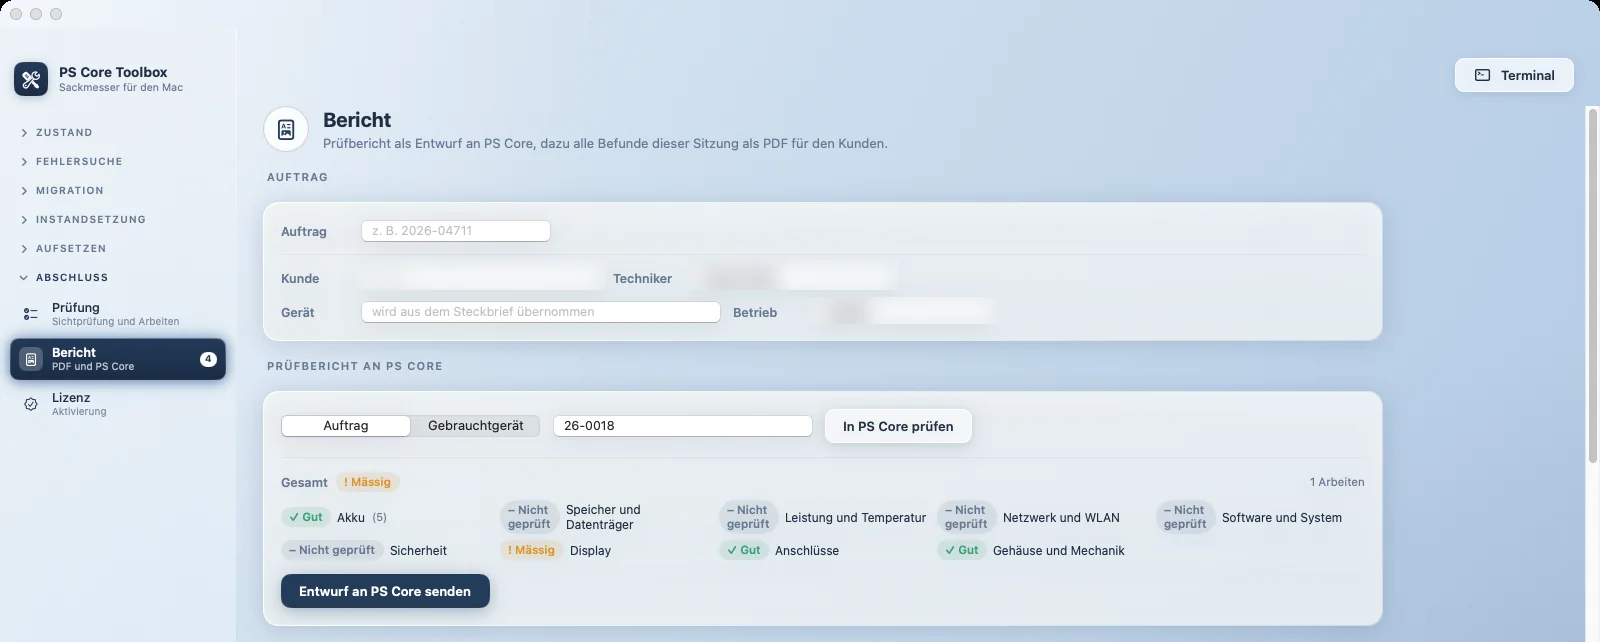
Task: Click the field containing 26-0018
Action: click(683, 426)
